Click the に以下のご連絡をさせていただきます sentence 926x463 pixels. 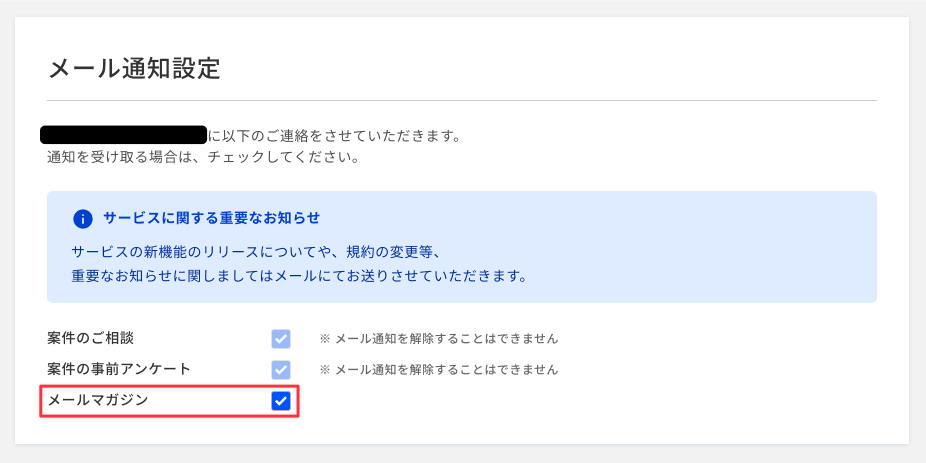(334, 136)
